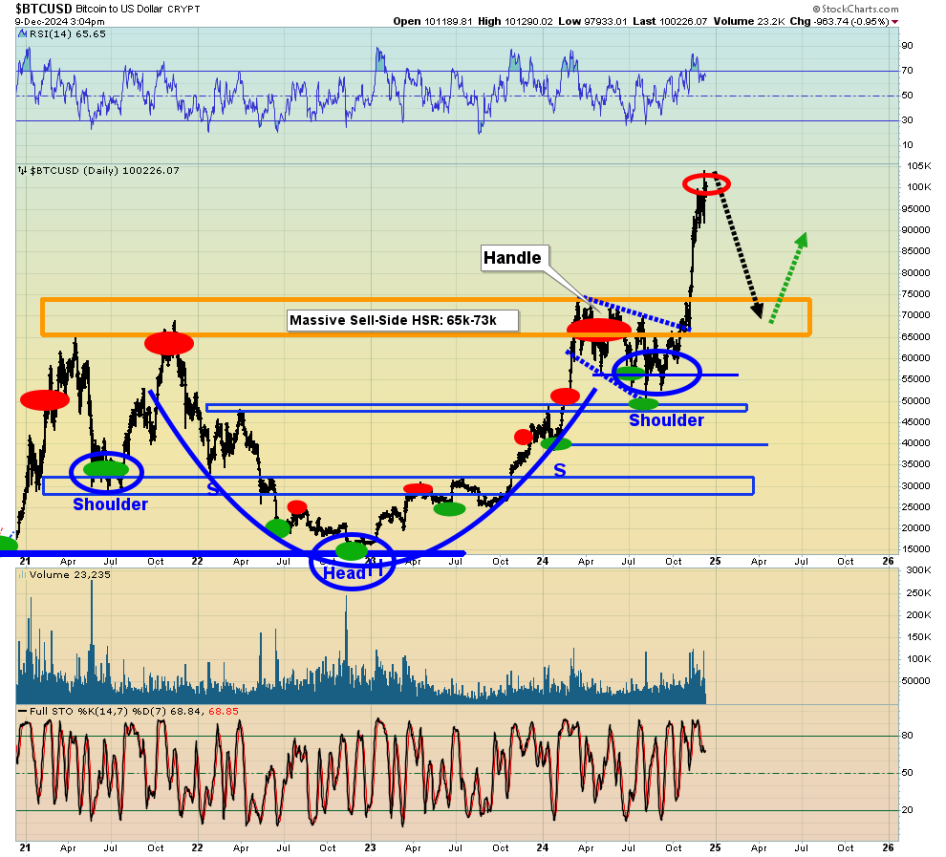Click the orange sell-side resistance zone's right edge
Viewport: 946px width, 857px height.
click(809, 317)
